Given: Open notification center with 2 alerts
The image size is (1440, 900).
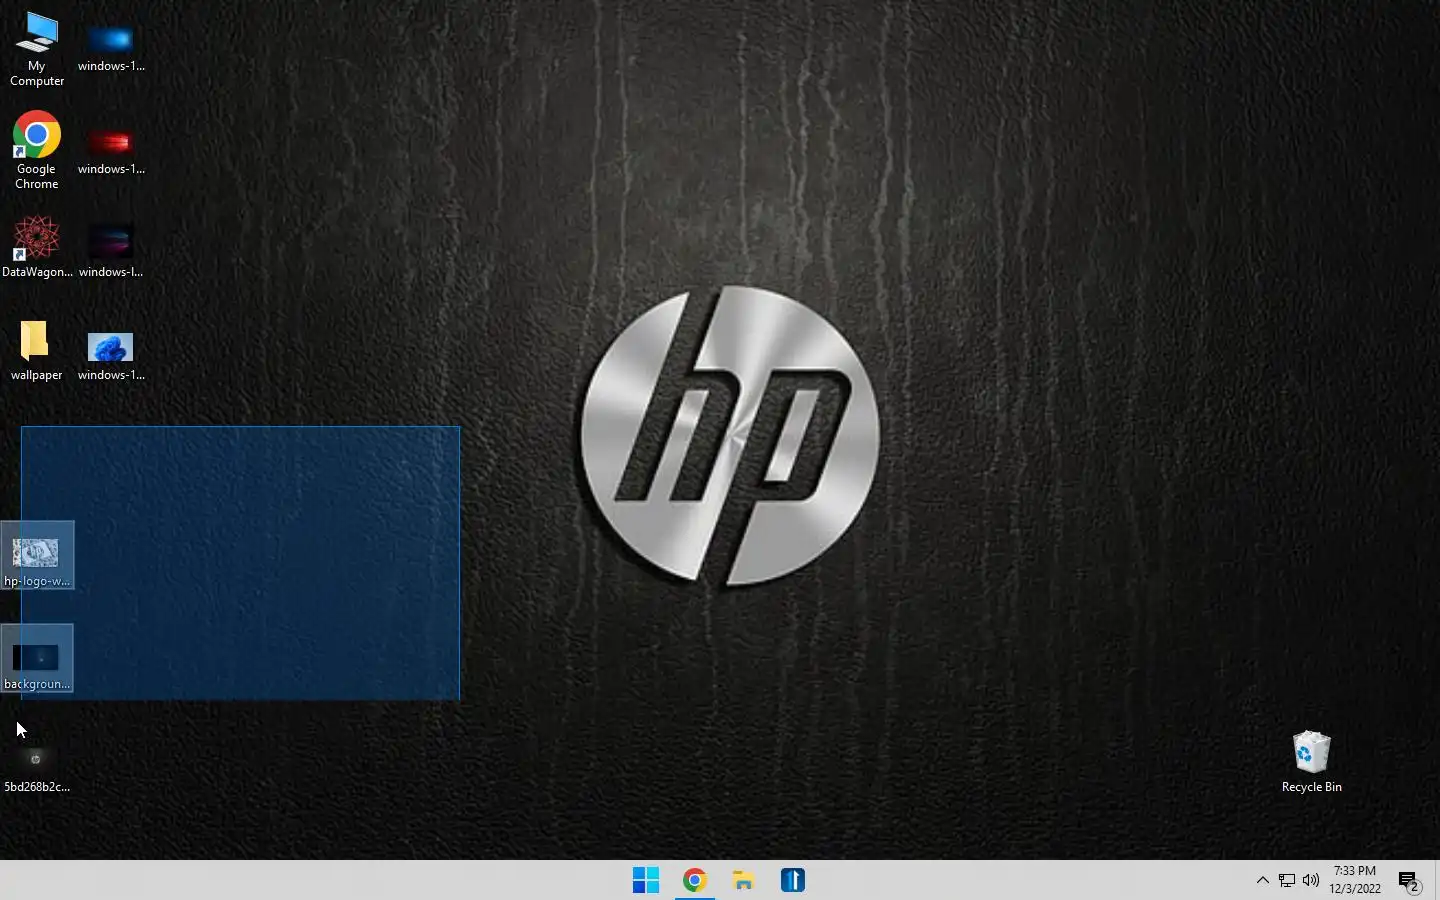Looking at the screenshot, I should [x=1410, y=882].
